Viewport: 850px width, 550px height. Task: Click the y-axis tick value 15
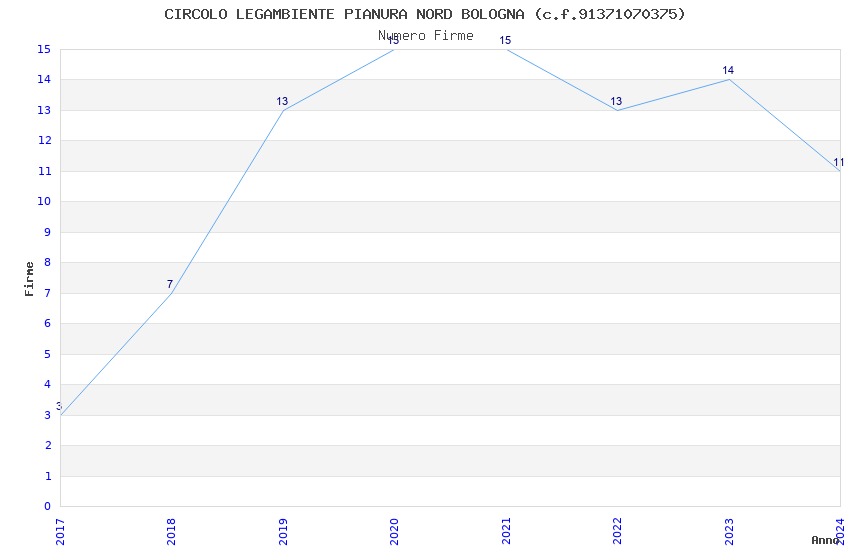tap(44, 49)
